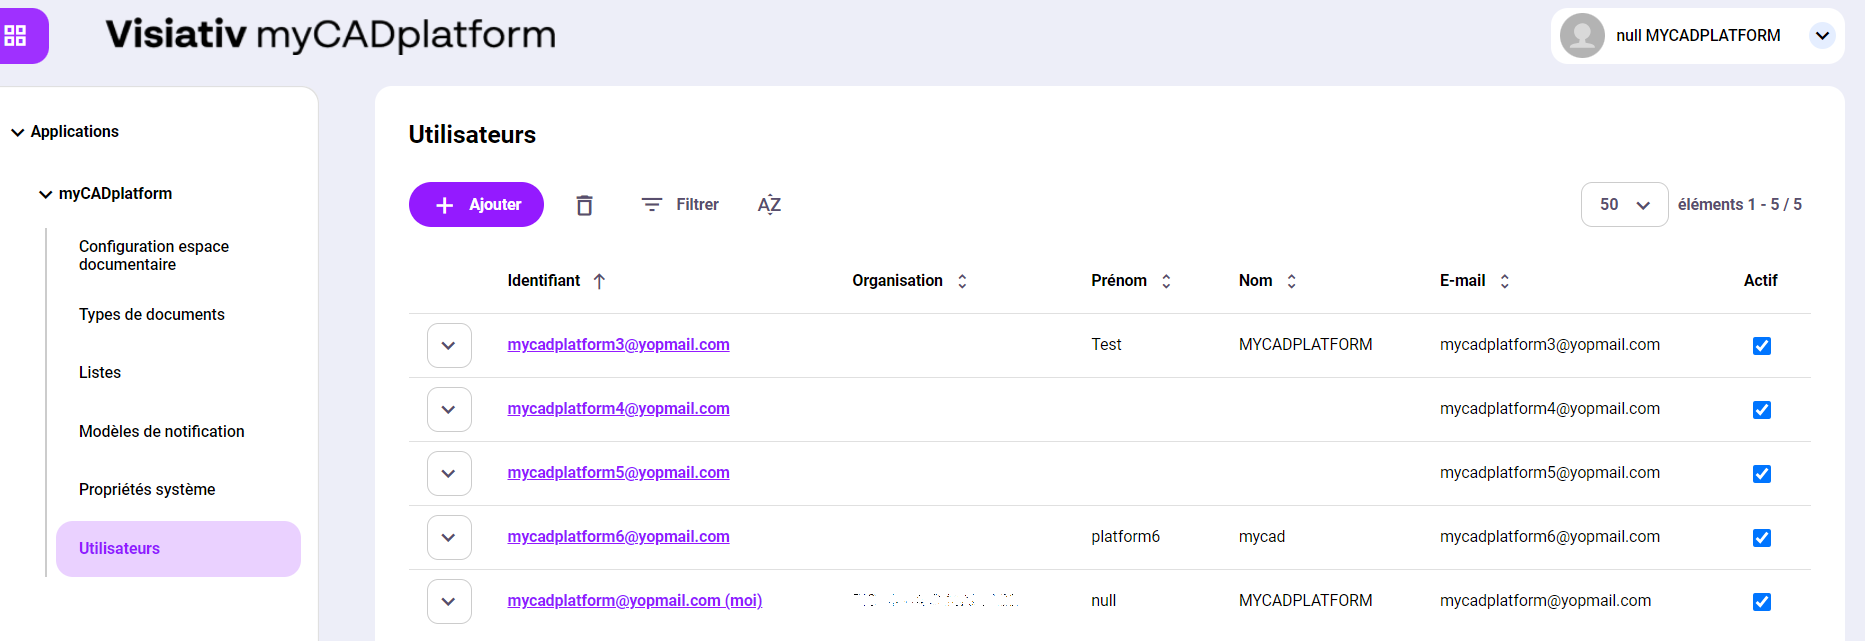Click the Ajouter button
Screen dimensions: 1865x641
tap(476, 205)
